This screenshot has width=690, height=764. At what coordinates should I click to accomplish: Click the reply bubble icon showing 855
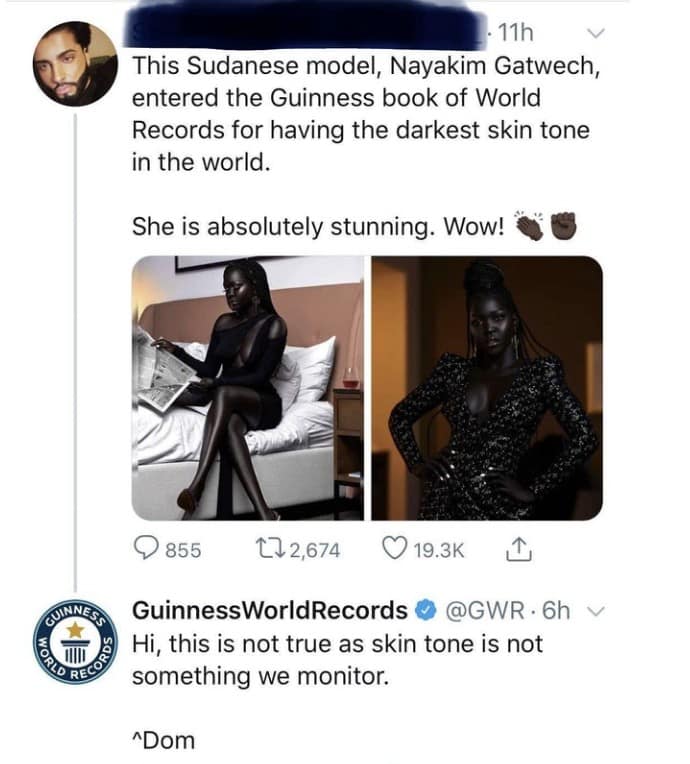tap(146, 549)
